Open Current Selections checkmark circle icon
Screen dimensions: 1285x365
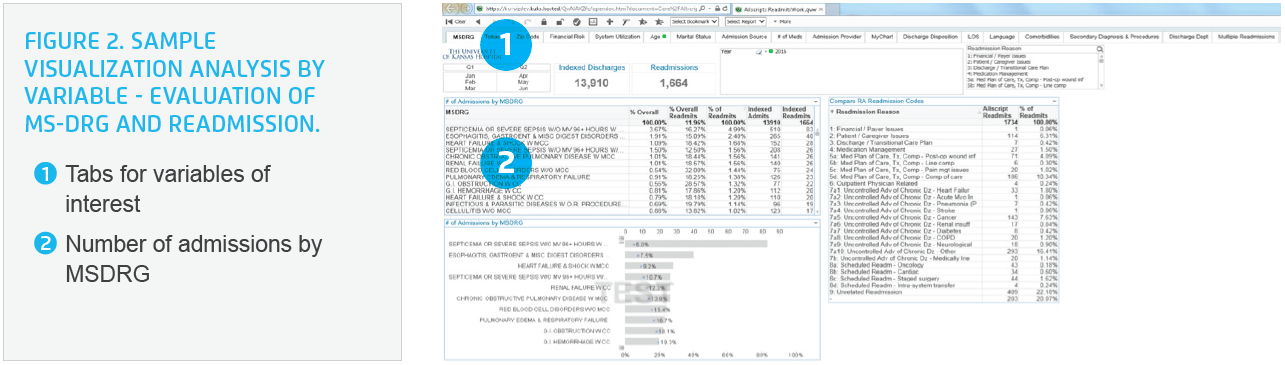pos(576,22)
